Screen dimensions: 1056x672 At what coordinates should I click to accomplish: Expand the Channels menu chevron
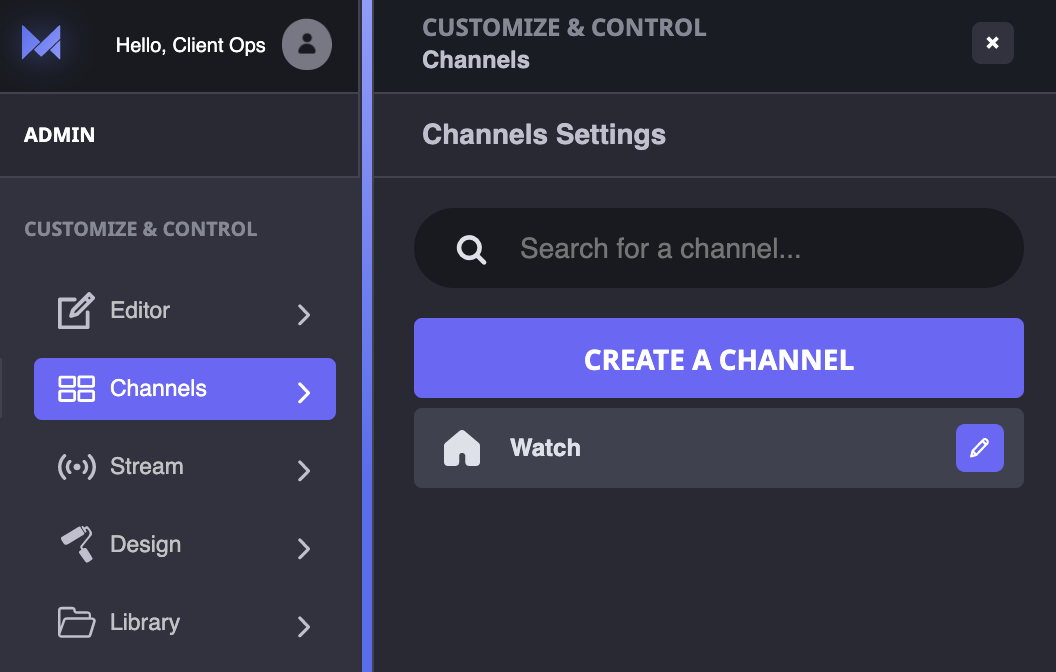click(304, 392)
